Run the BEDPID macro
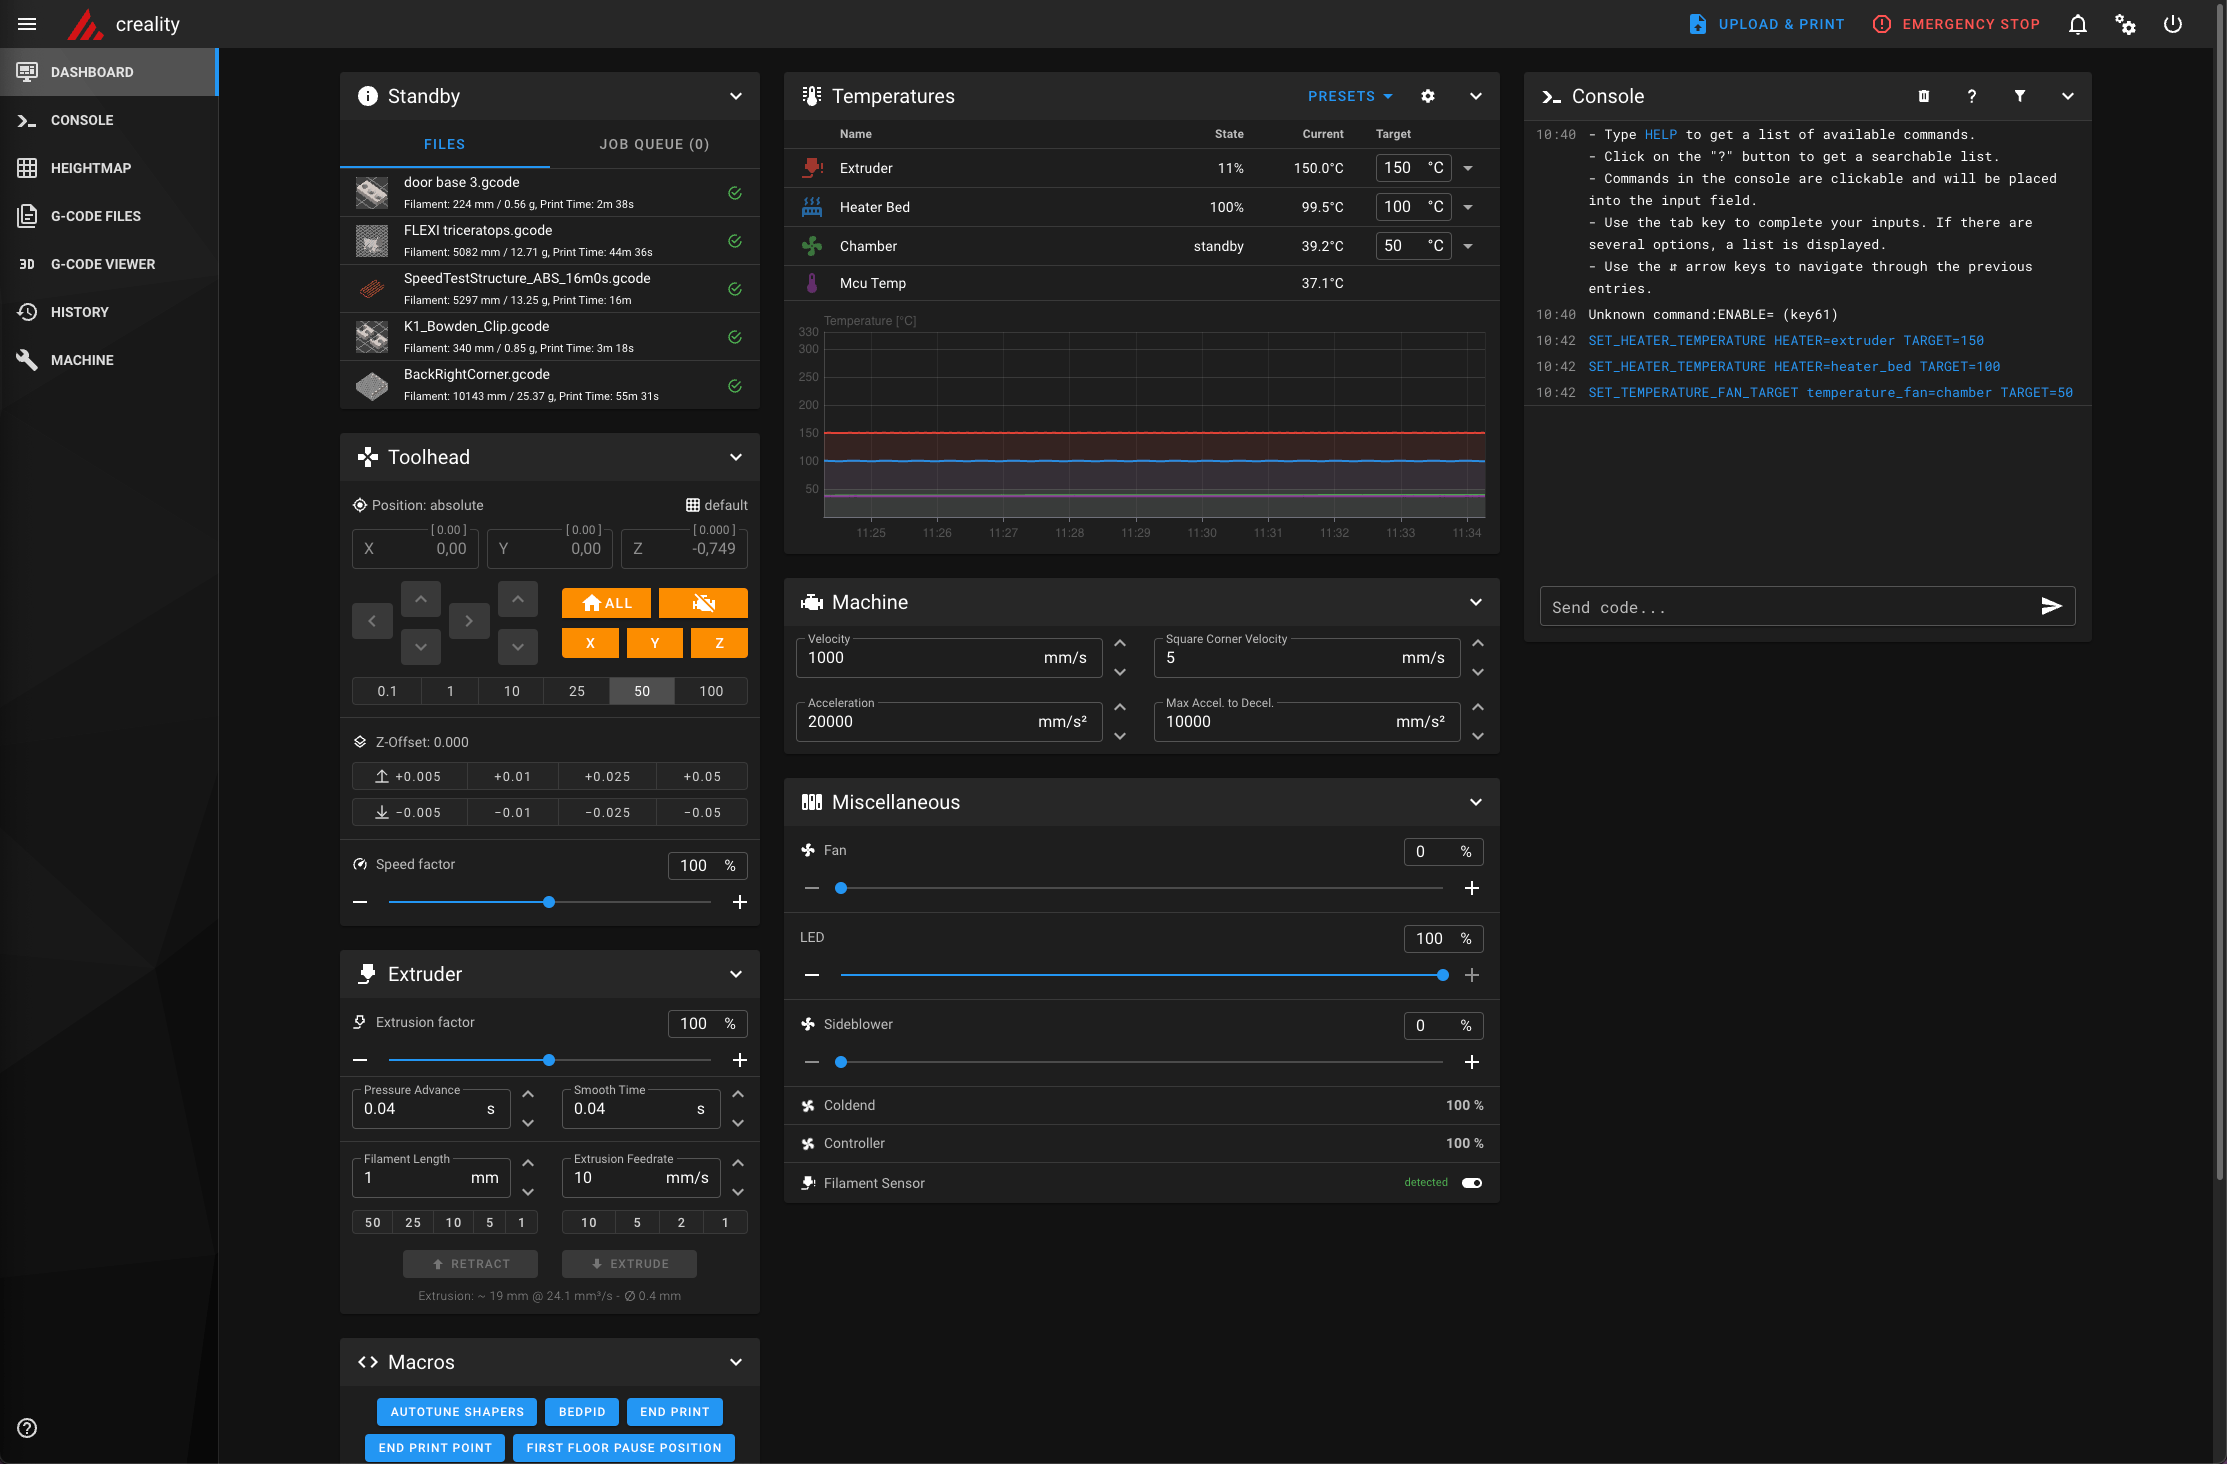2227x1464 pixels. (581, 1412)
